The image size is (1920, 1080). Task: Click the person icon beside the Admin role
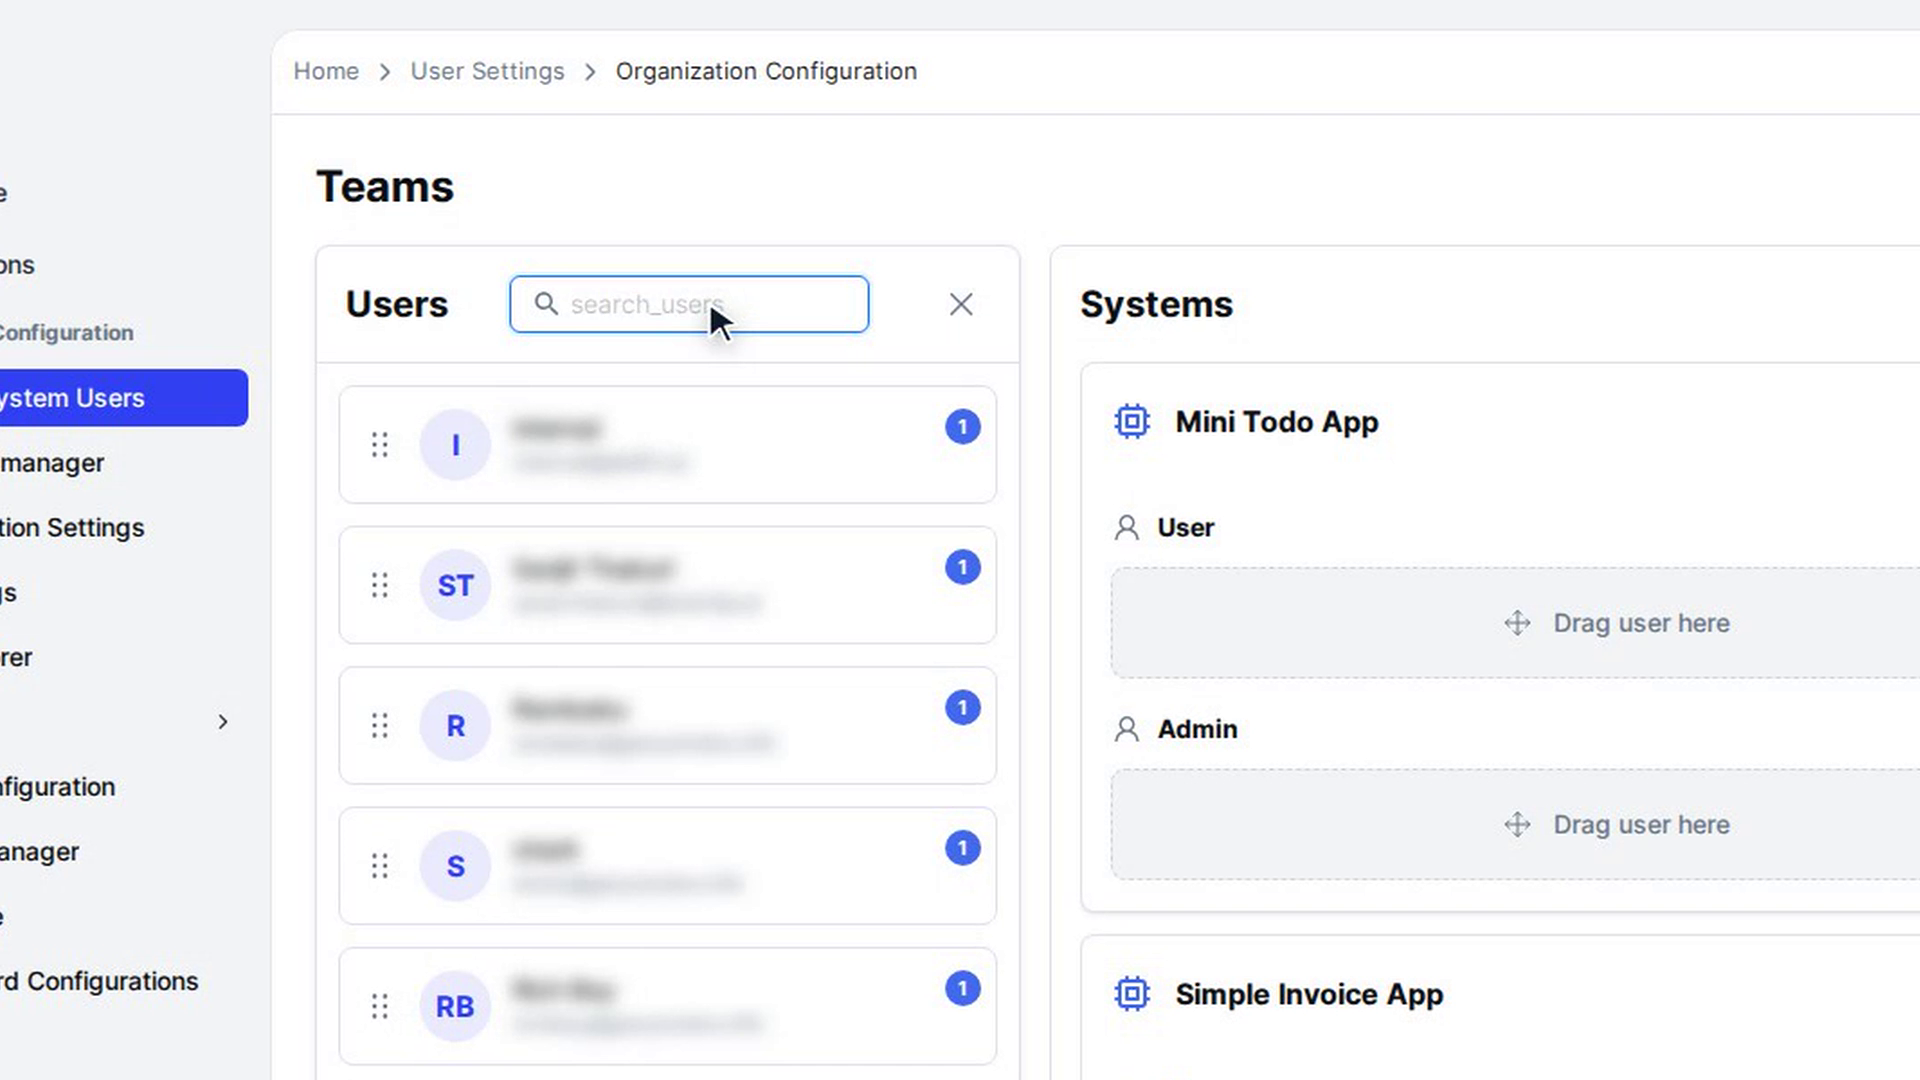pyautogui.click(x=1127, y=729)
